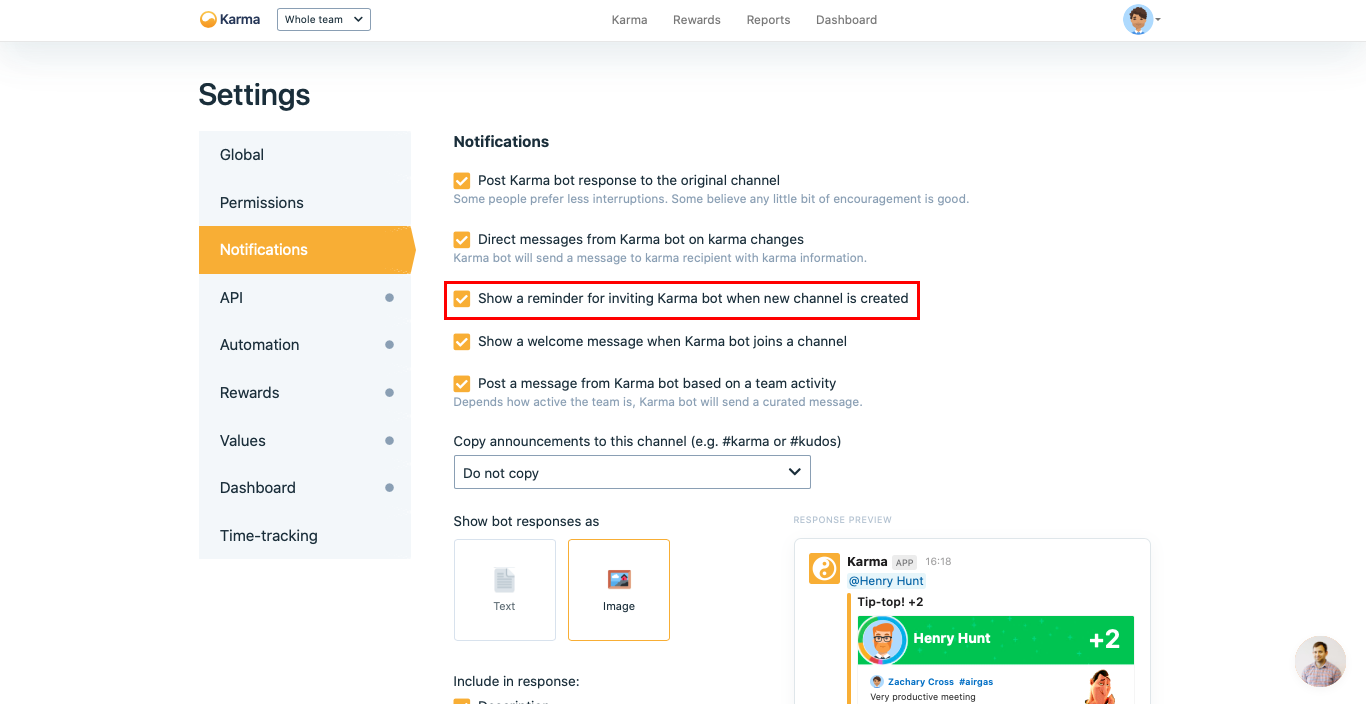
Task: Open Rewards settings in sidebar
Action: tap(305, 393)
